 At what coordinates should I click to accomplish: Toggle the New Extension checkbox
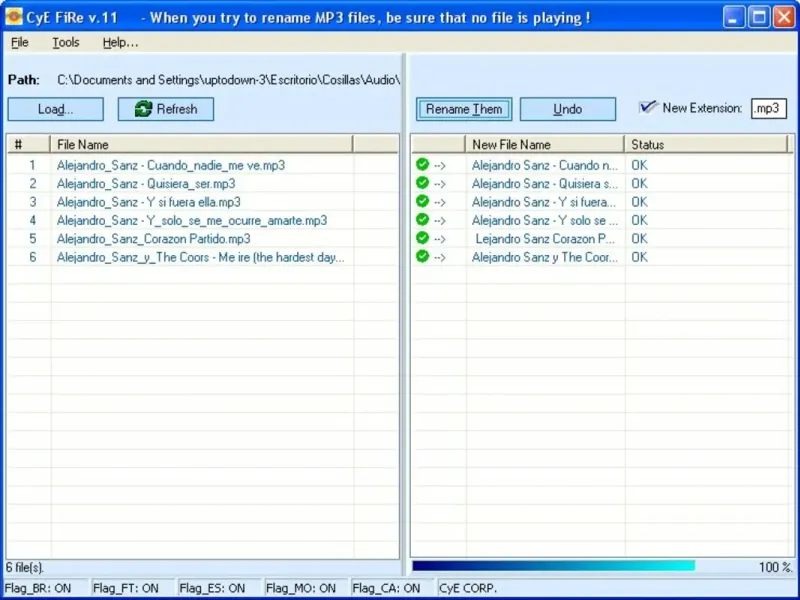[x=647, y=107]
